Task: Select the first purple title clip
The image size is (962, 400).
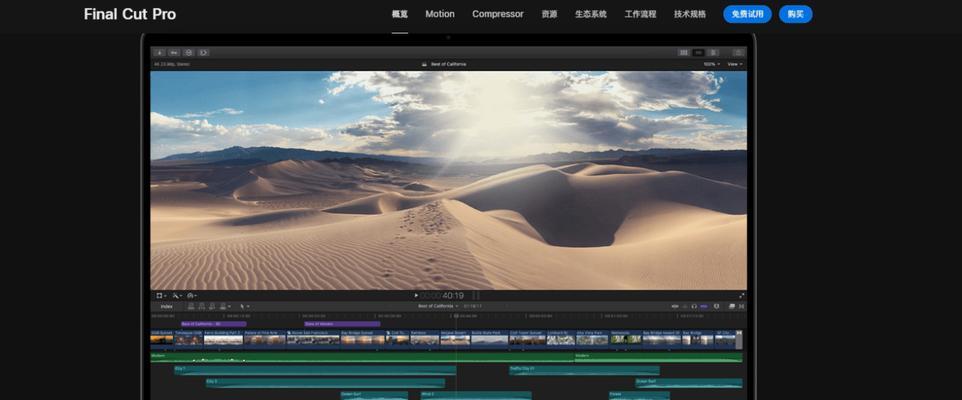Action: click(214, 324)
